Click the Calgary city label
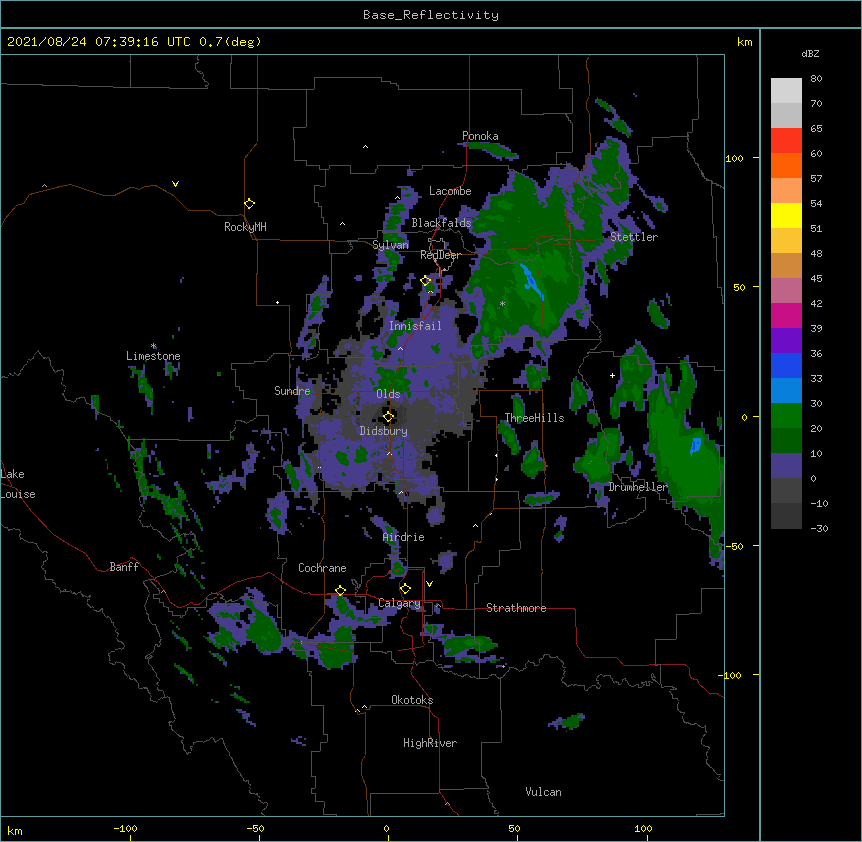This screenshot has width=862, height=842. click(399, 603)
